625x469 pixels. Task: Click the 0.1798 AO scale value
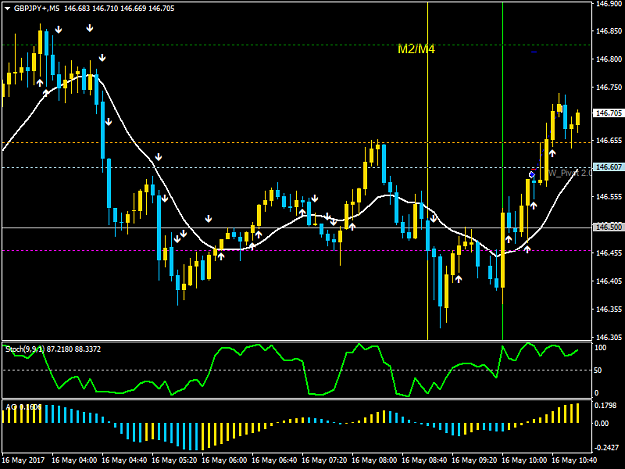[x=607, y=406]
